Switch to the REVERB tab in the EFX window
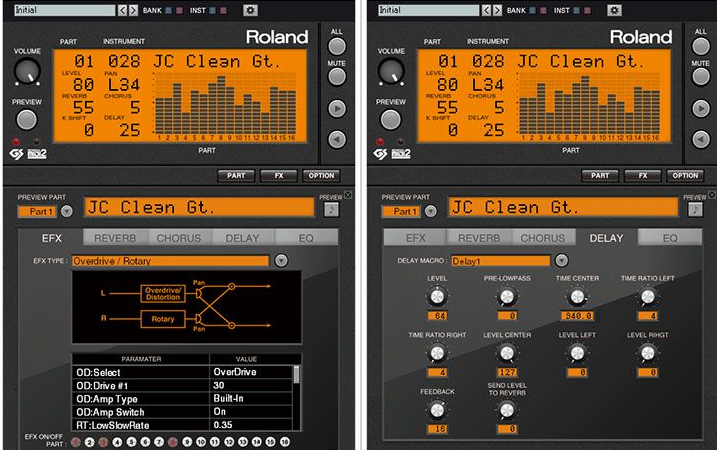Image resolution: width=717 pixels, height=450 pixels. (115, 238)
